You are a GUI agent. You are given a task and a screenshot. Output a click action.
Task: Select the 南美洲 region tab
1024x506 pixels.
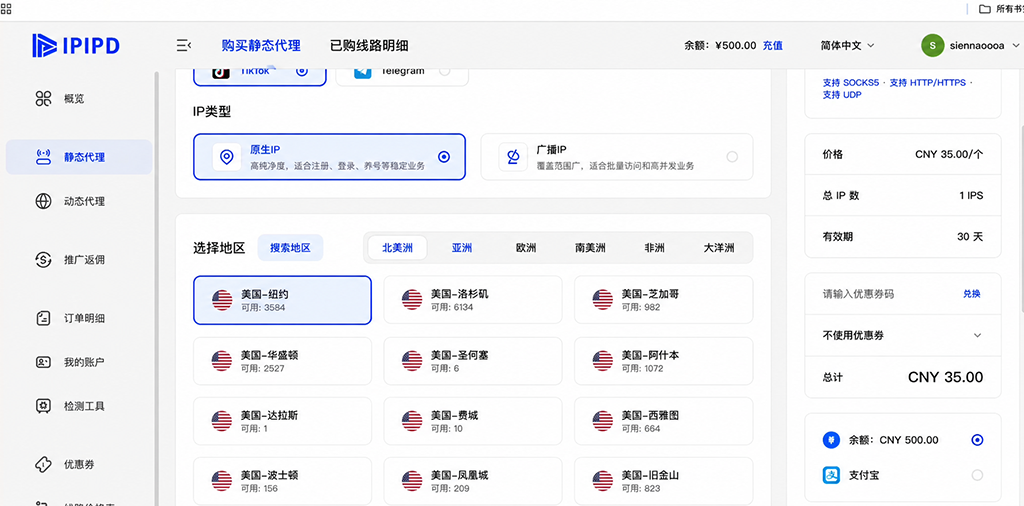pos(590,248)
